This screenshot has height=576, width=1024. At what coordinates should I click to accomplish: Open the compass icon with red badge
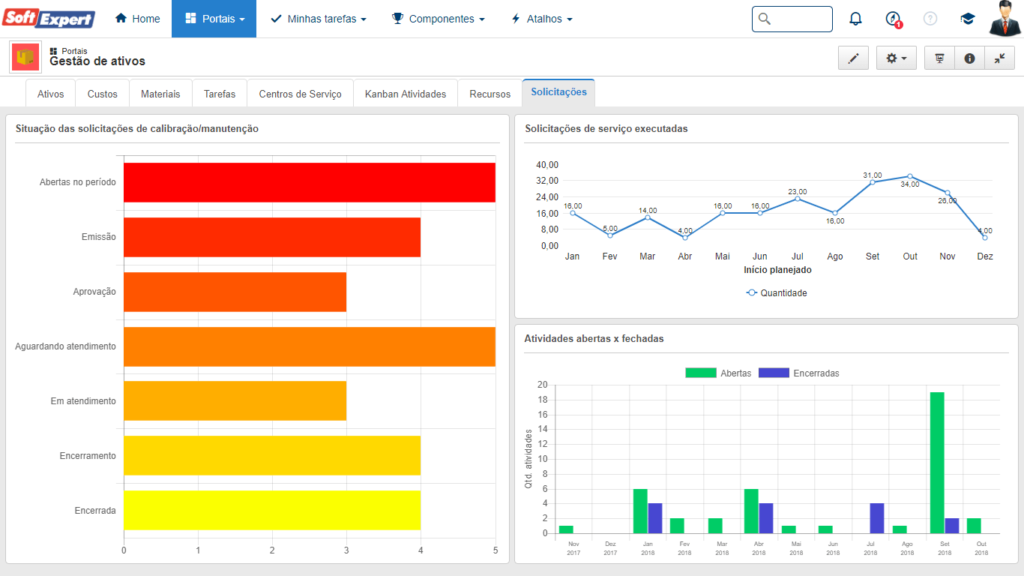coord(893,19)
